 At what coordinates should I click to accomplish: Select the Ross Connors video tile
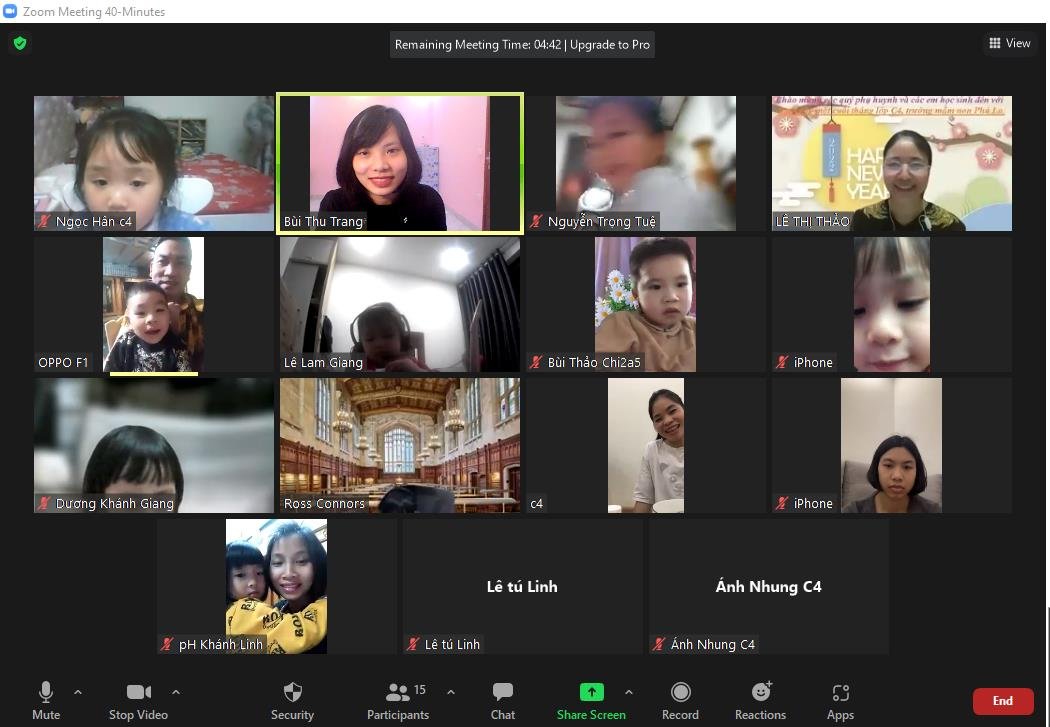pos(400,445)
